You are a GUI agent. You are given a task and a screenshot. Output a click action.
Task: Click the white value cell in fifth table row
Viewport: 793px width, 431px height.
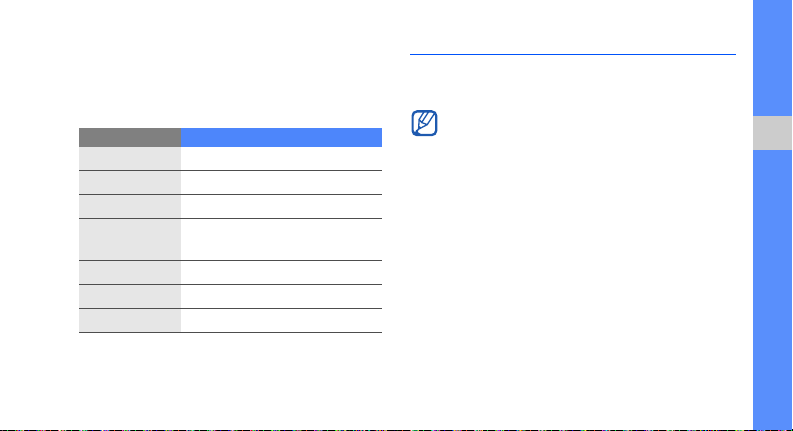pos(281,273)
